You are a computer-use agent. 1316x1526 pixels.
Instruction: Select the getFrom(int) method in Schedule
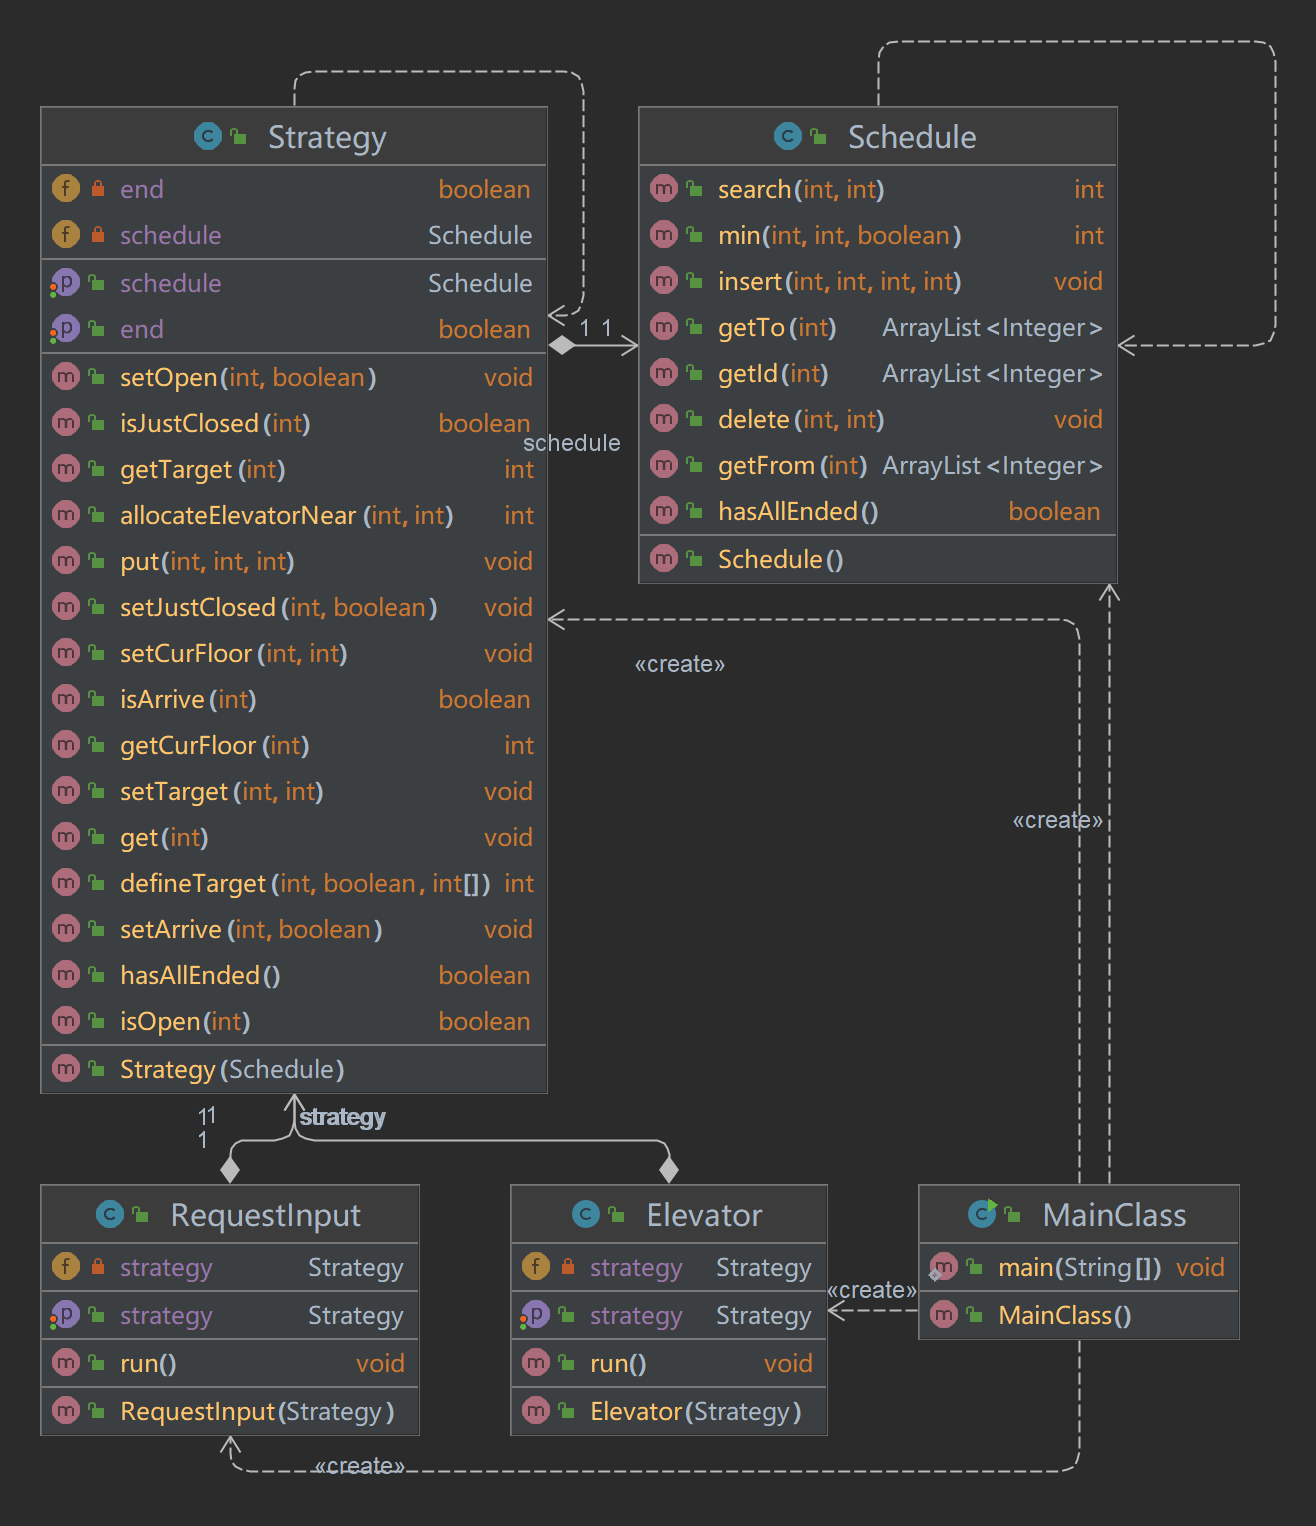pos(878,465)
